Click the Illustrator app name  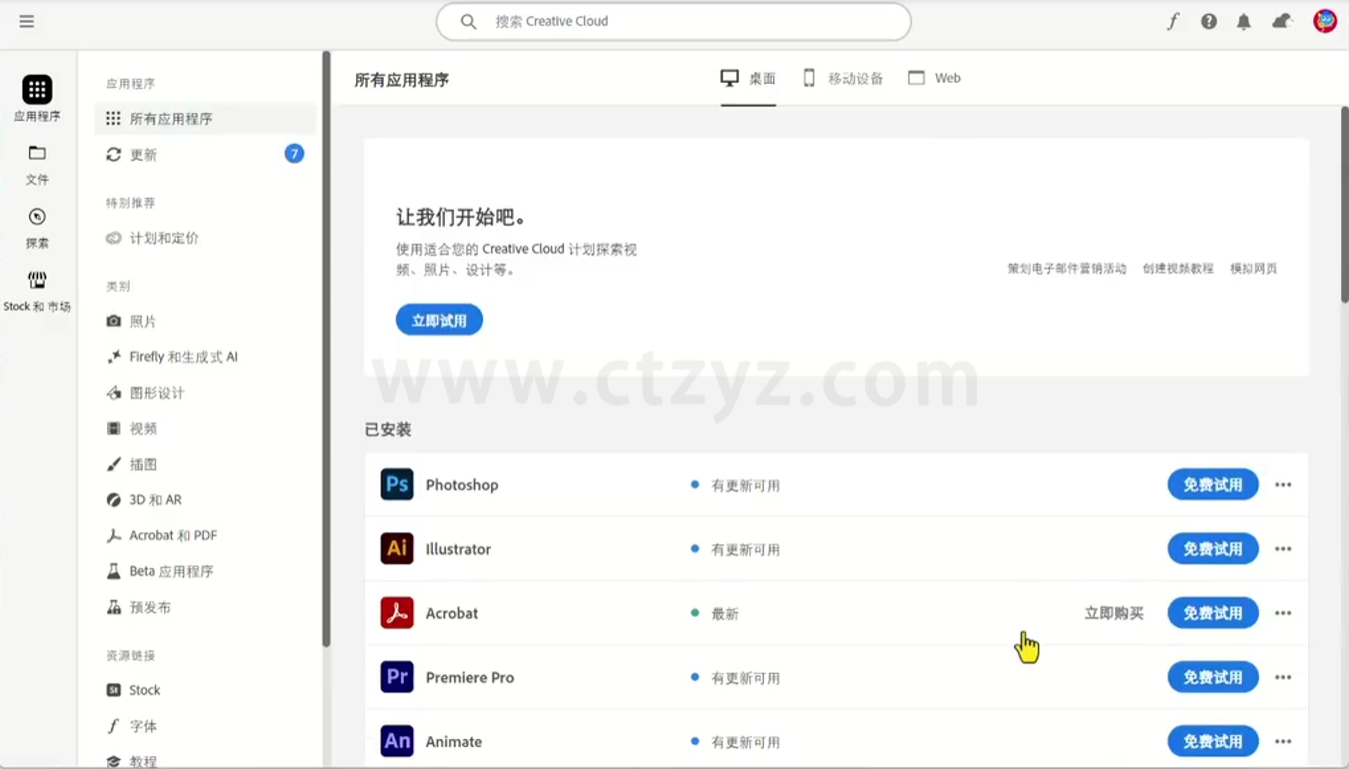(x=458, y=549)
